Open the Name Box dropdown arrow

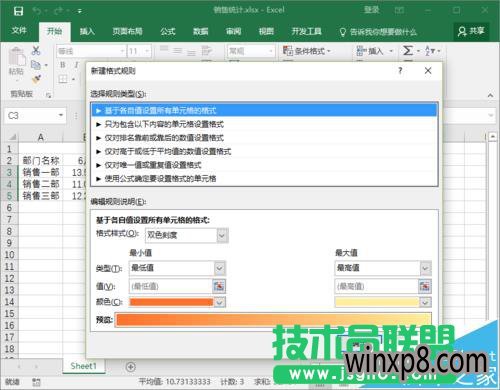tap(61, 115)
